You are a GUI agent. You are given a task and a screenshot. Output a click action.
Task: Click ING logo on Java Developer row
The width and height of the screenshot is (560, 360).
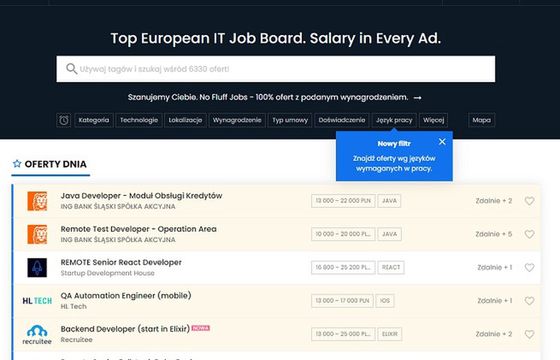coord(37,201)
